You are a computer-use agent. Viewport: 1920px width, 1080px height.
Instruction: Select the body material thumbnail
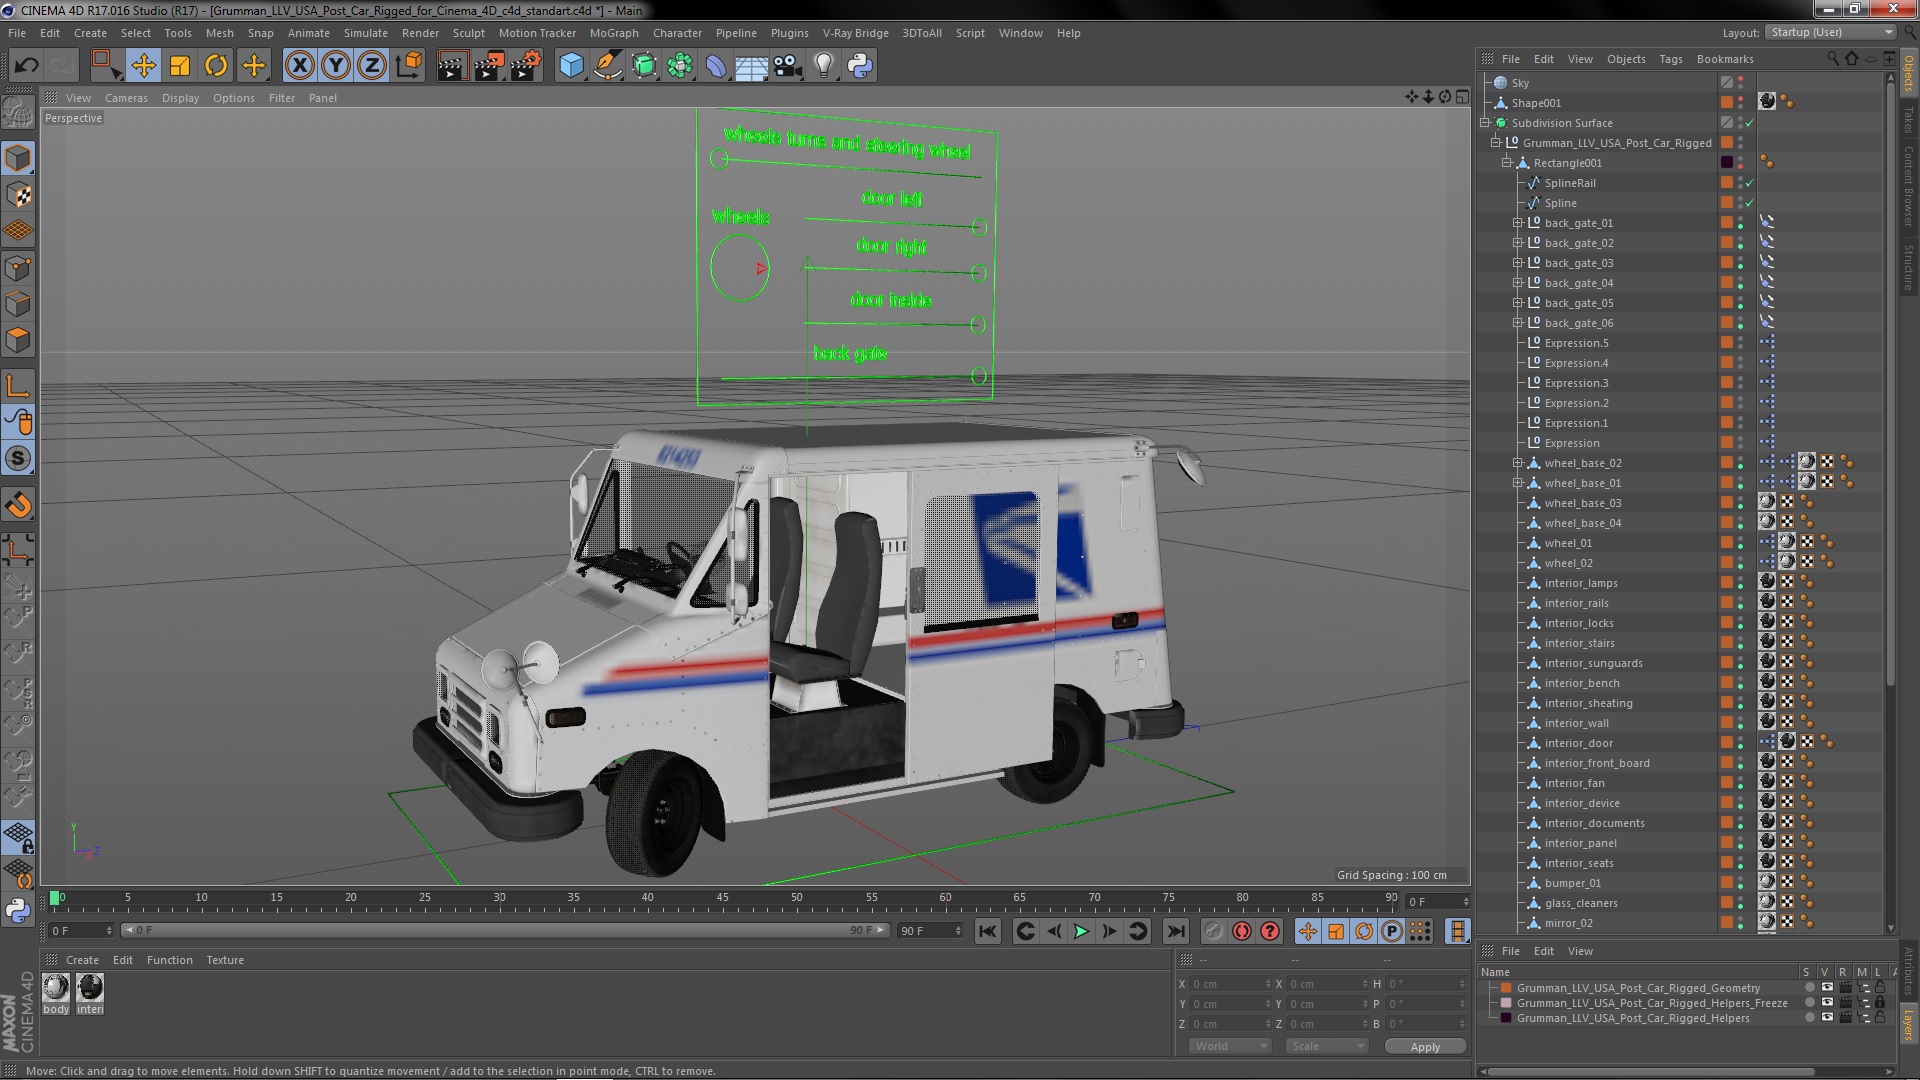(56, 988)
